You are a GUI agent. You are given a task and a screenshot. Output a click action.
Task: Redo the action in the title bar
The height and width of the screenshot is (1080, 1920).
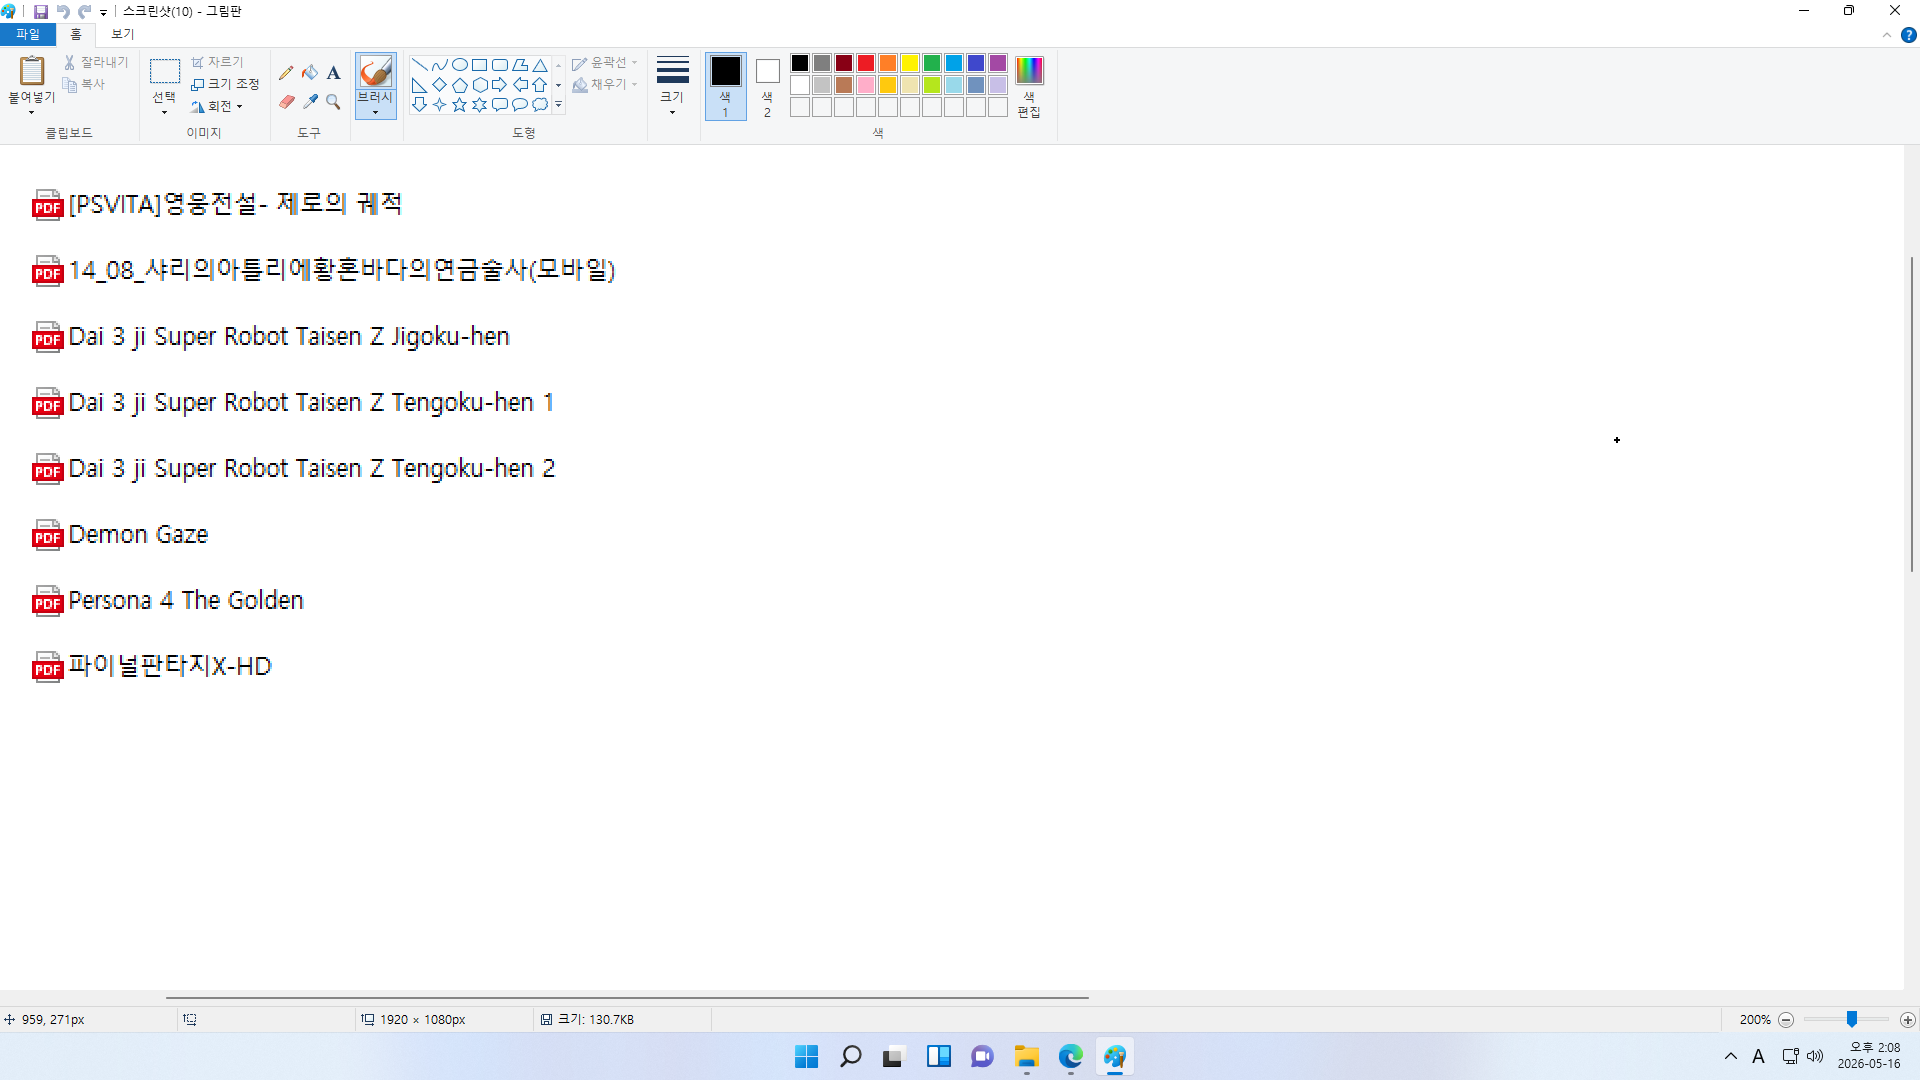pos(85,12)
